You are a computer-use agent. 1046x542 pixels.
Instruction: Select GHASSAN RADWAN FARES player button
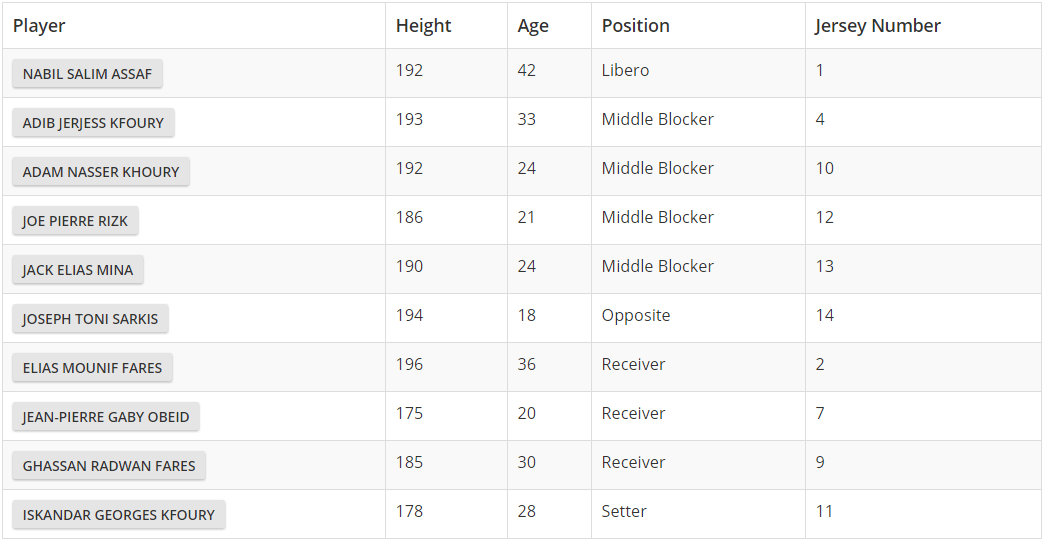[x=109, y=466]
